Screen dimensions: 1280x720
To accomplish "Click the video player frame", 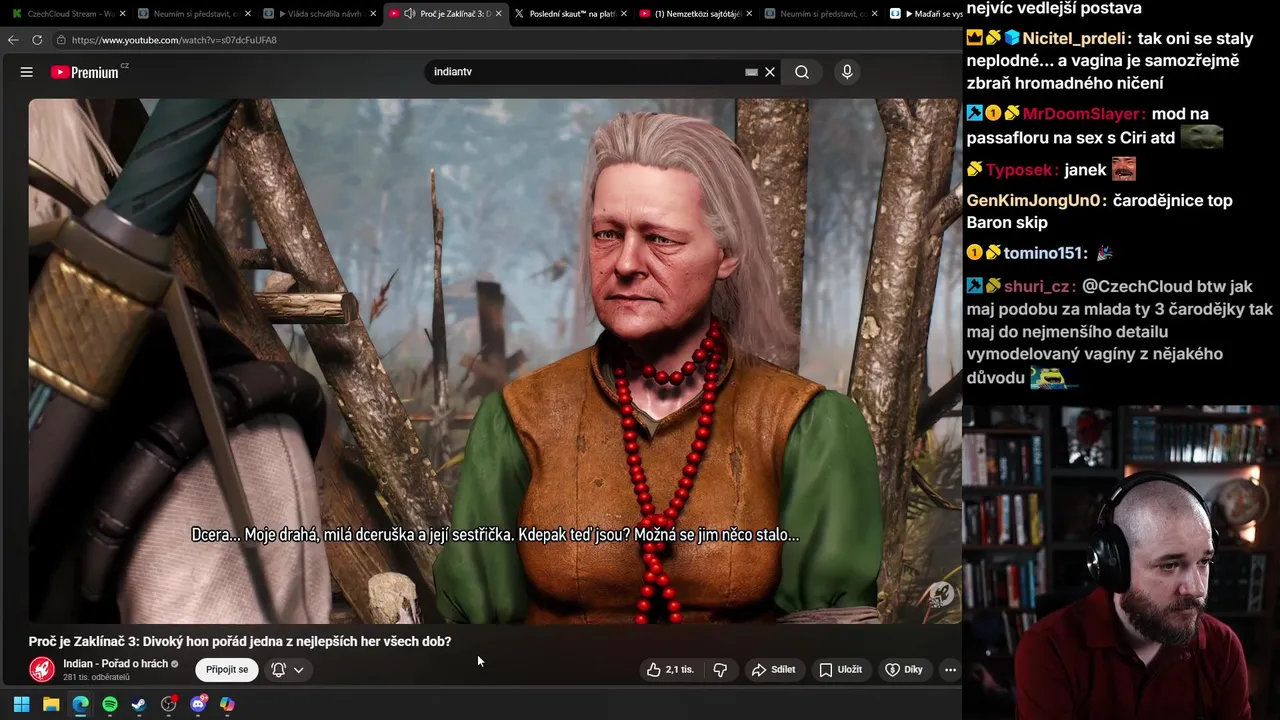I will point(495,361).
